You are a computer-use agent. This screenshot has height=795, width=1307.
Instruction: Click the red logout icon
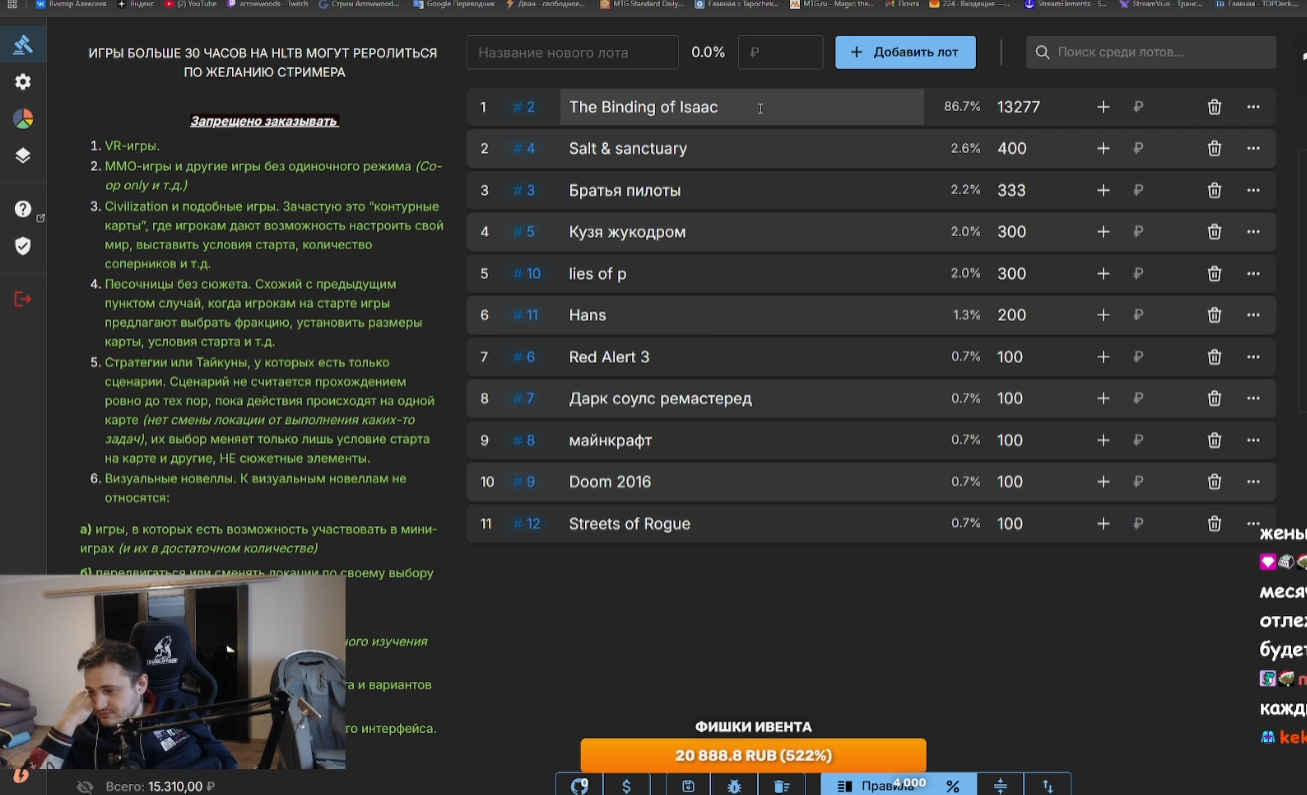coord(23,299)
